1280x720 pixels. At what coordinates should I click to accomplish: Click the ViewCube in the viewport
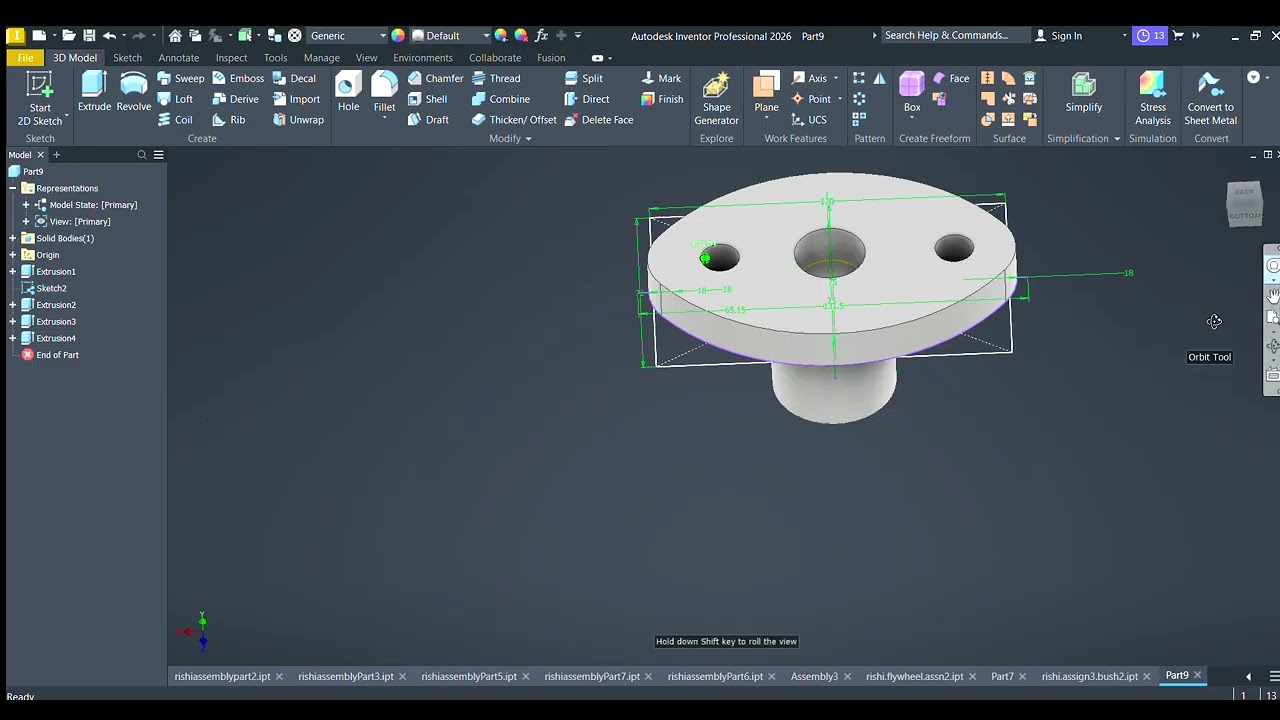click(1245, 204)
